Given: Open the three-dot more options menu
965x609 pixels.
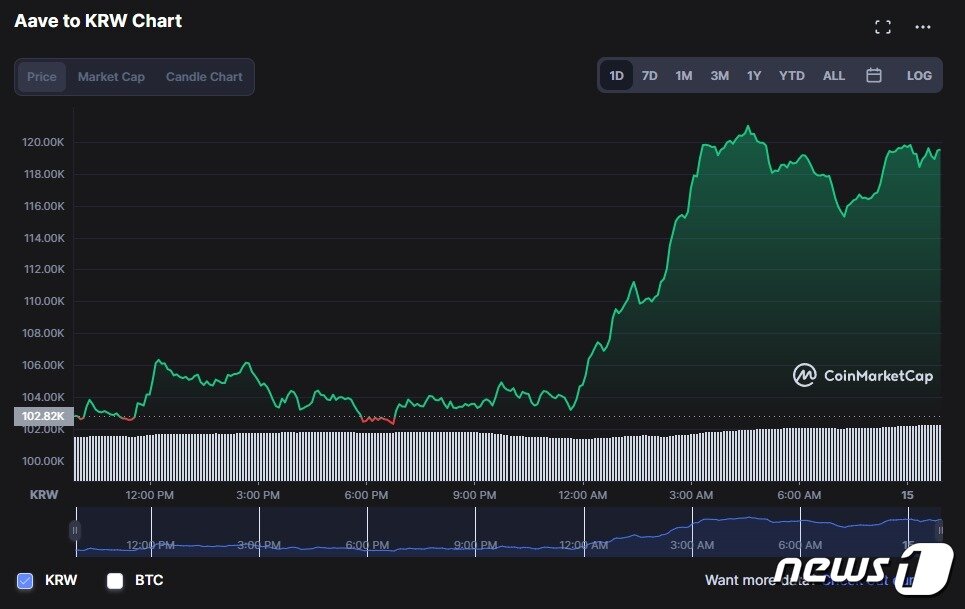Looking at the screenshot, I should coord(923,28).
